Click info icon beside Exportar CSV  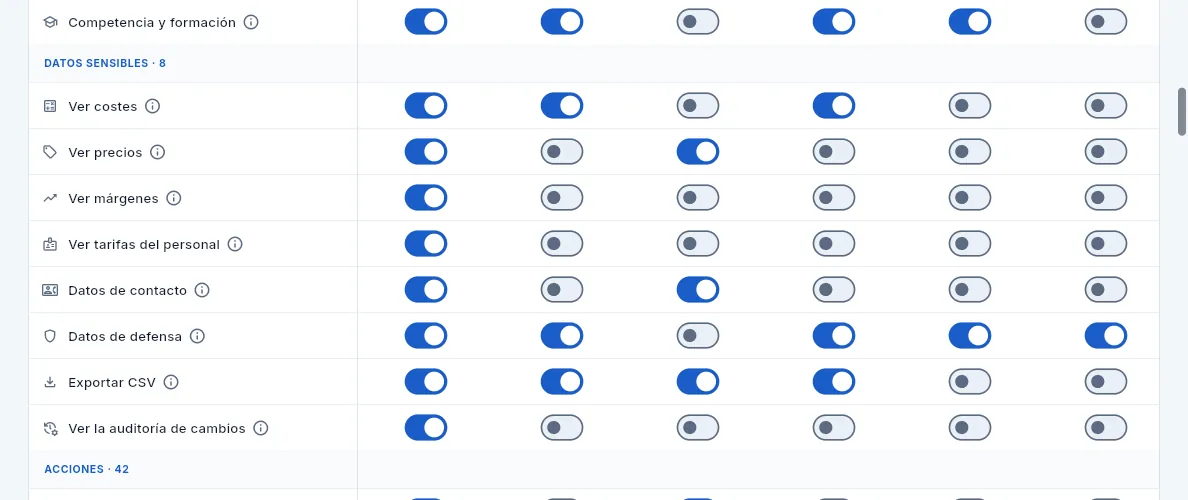tap(171, 382)
